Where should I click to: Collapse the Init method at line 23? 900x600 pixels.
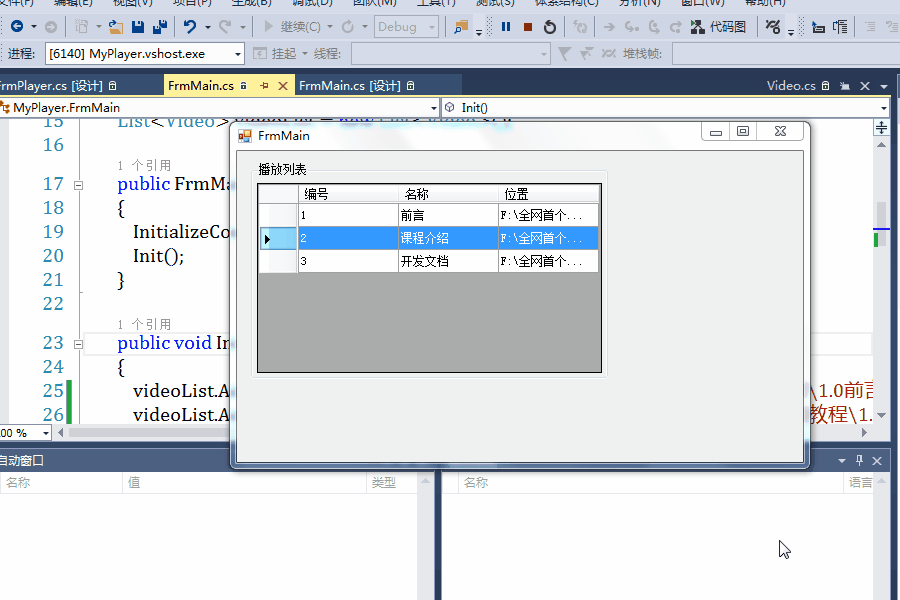coord(78,344)
